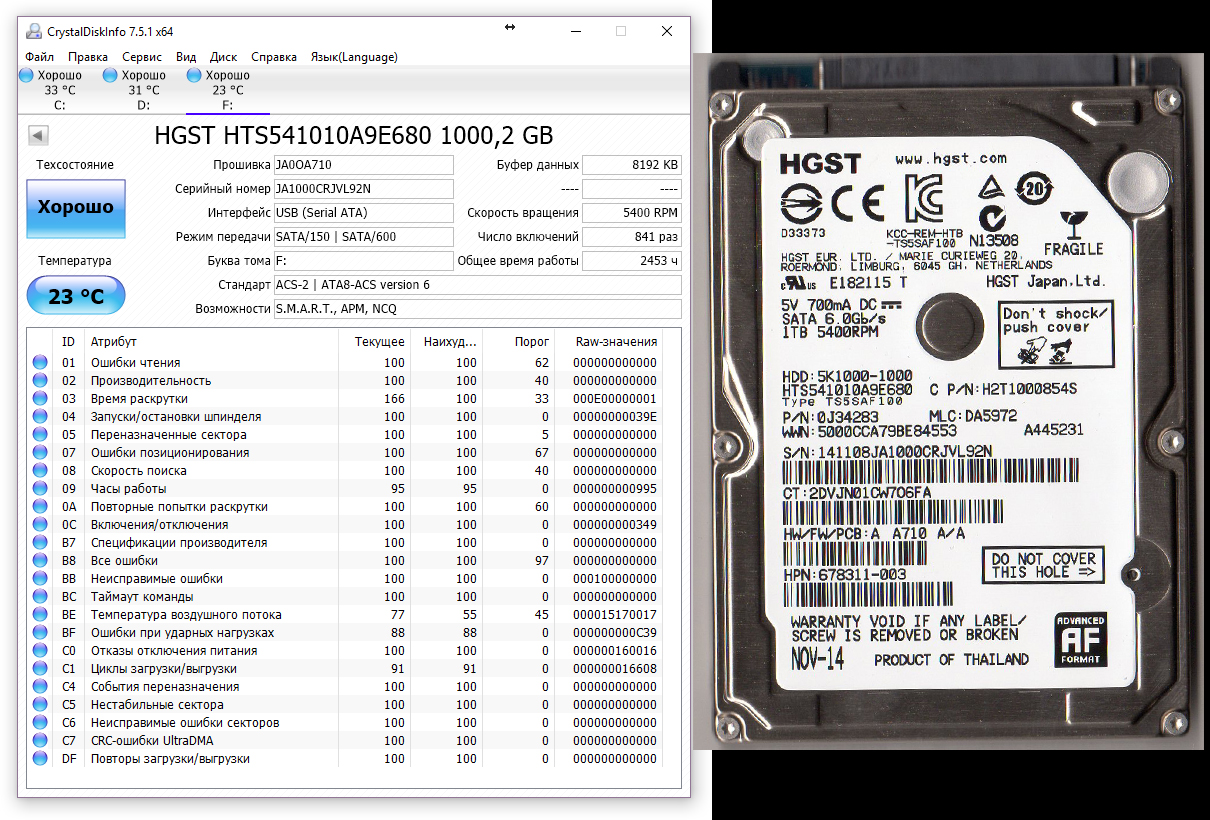Click status icon for Температура воздушного потока row
The height and width of the screenshot is (820, 1210).
(40, 615)
